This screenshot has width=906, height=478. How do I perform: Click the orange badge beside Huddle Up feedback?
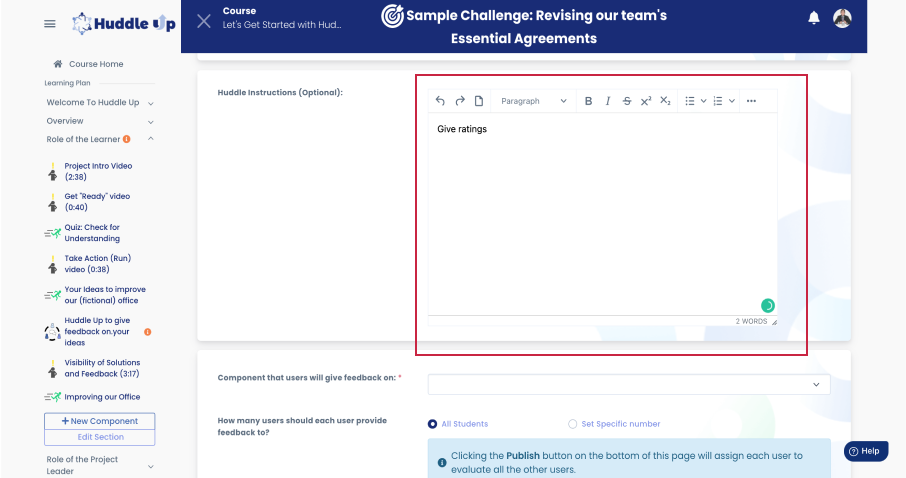pyautogui.click(x=148, y=332)
